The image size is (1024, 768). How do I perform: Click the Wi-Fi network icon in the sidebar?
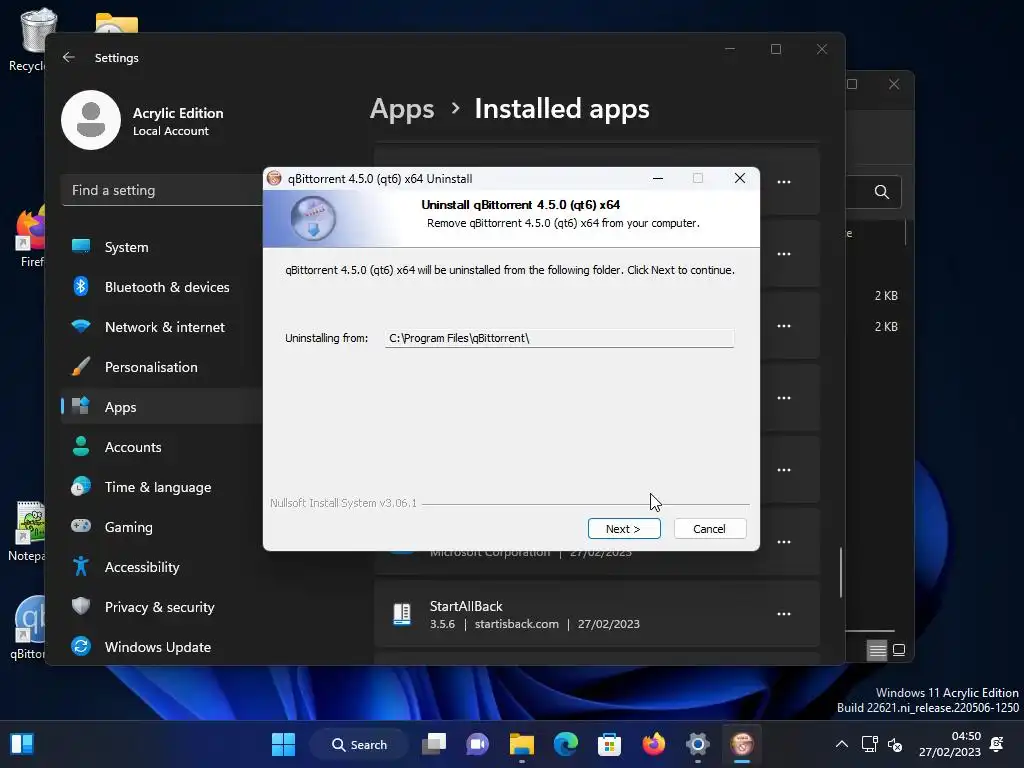(x=81, y=326)
